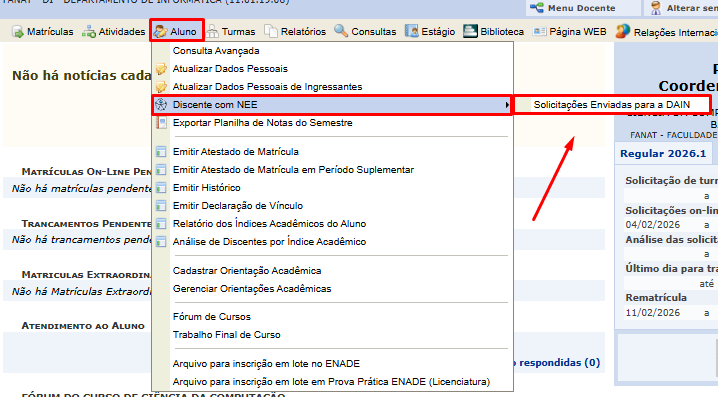The image size is (718, 397).
Task: Click the Relações Internacionais globe icon
Action: coord(623,31)
